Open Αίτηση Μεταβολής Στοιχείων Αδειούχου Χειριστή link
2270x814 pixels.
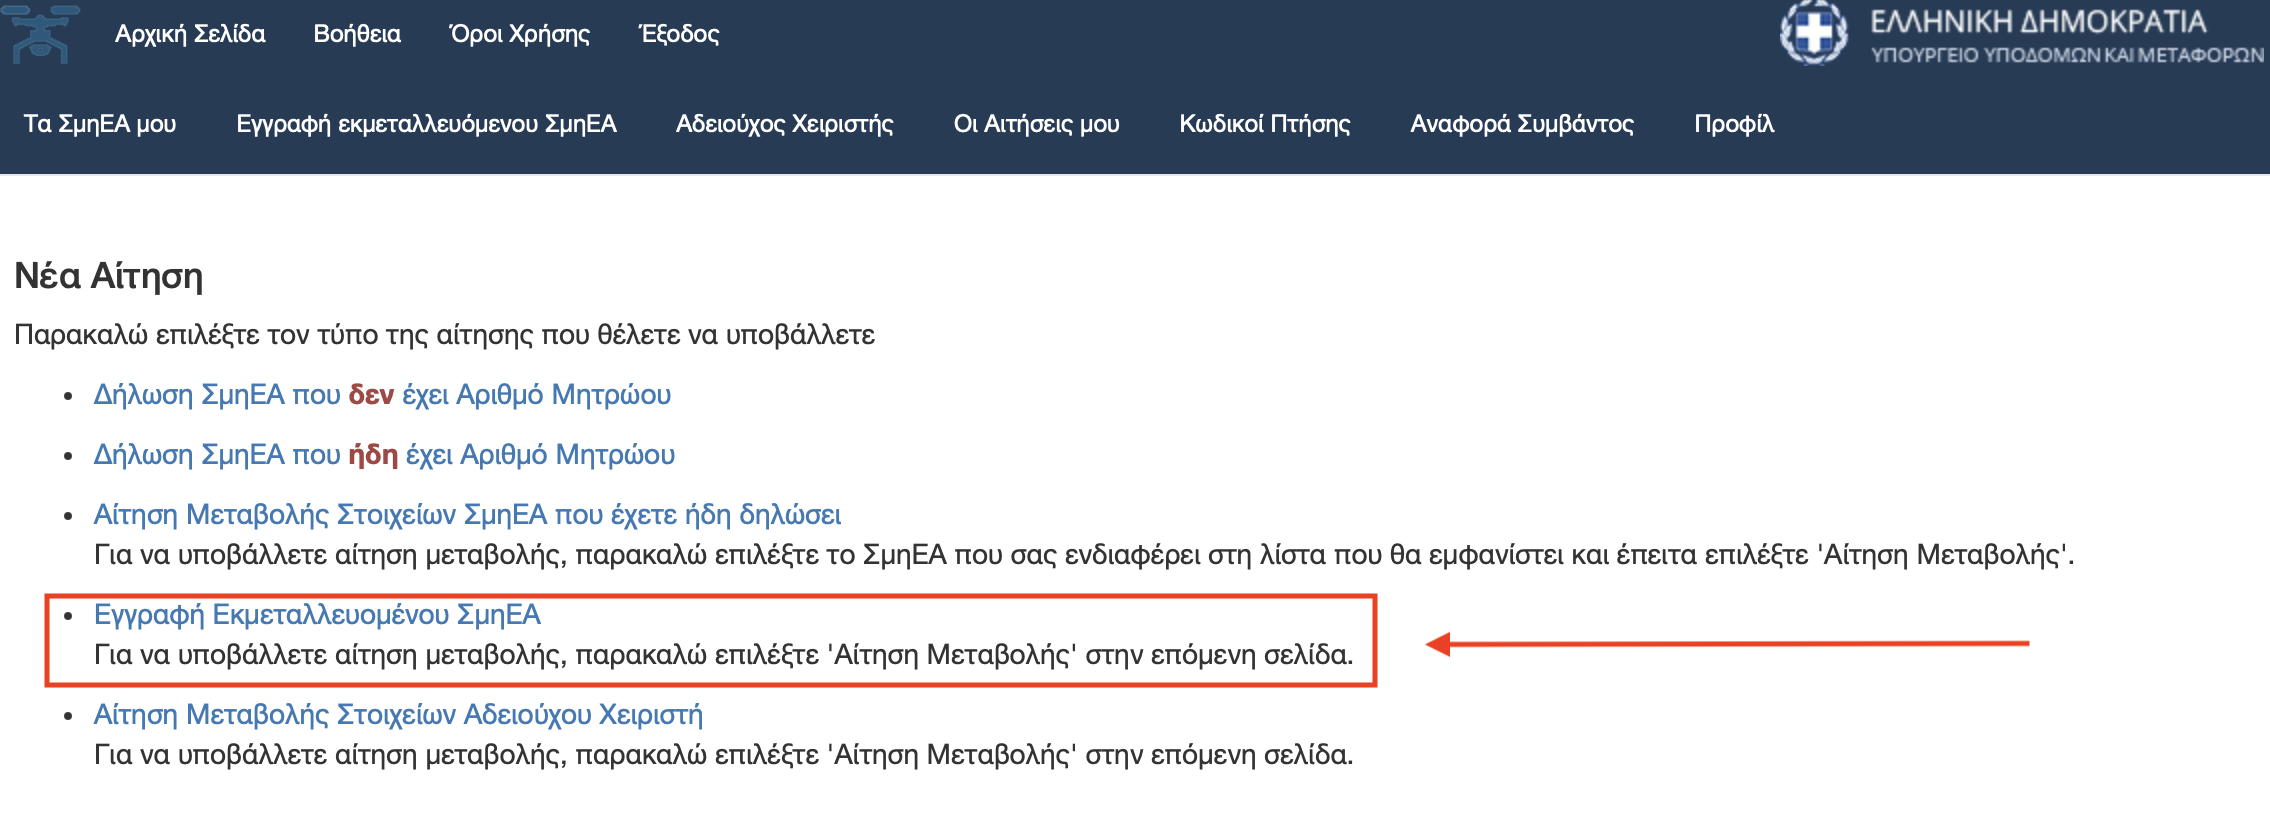pos(398,715)
